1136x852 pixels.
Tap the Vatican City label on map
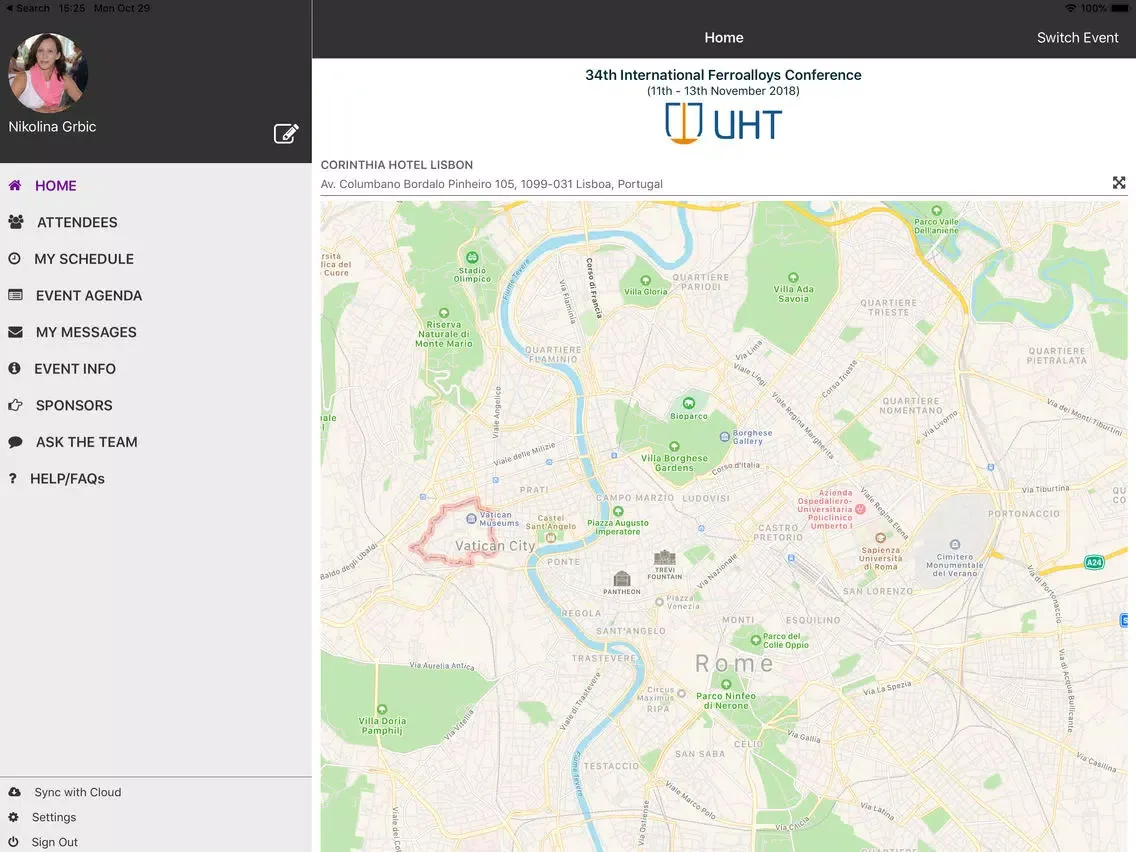[x=495, y=546]
